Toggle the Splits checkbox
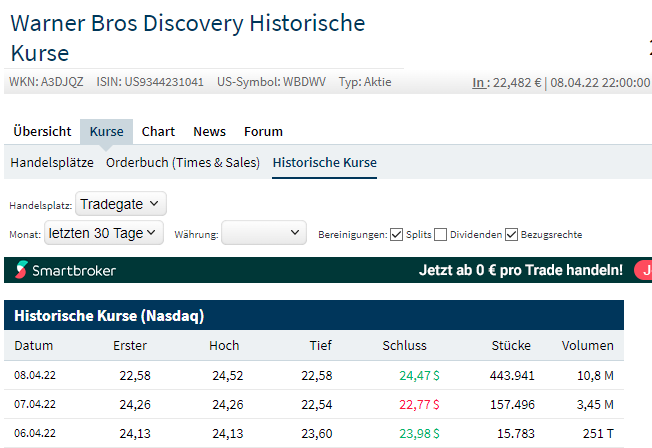 (x=396, y=235)
